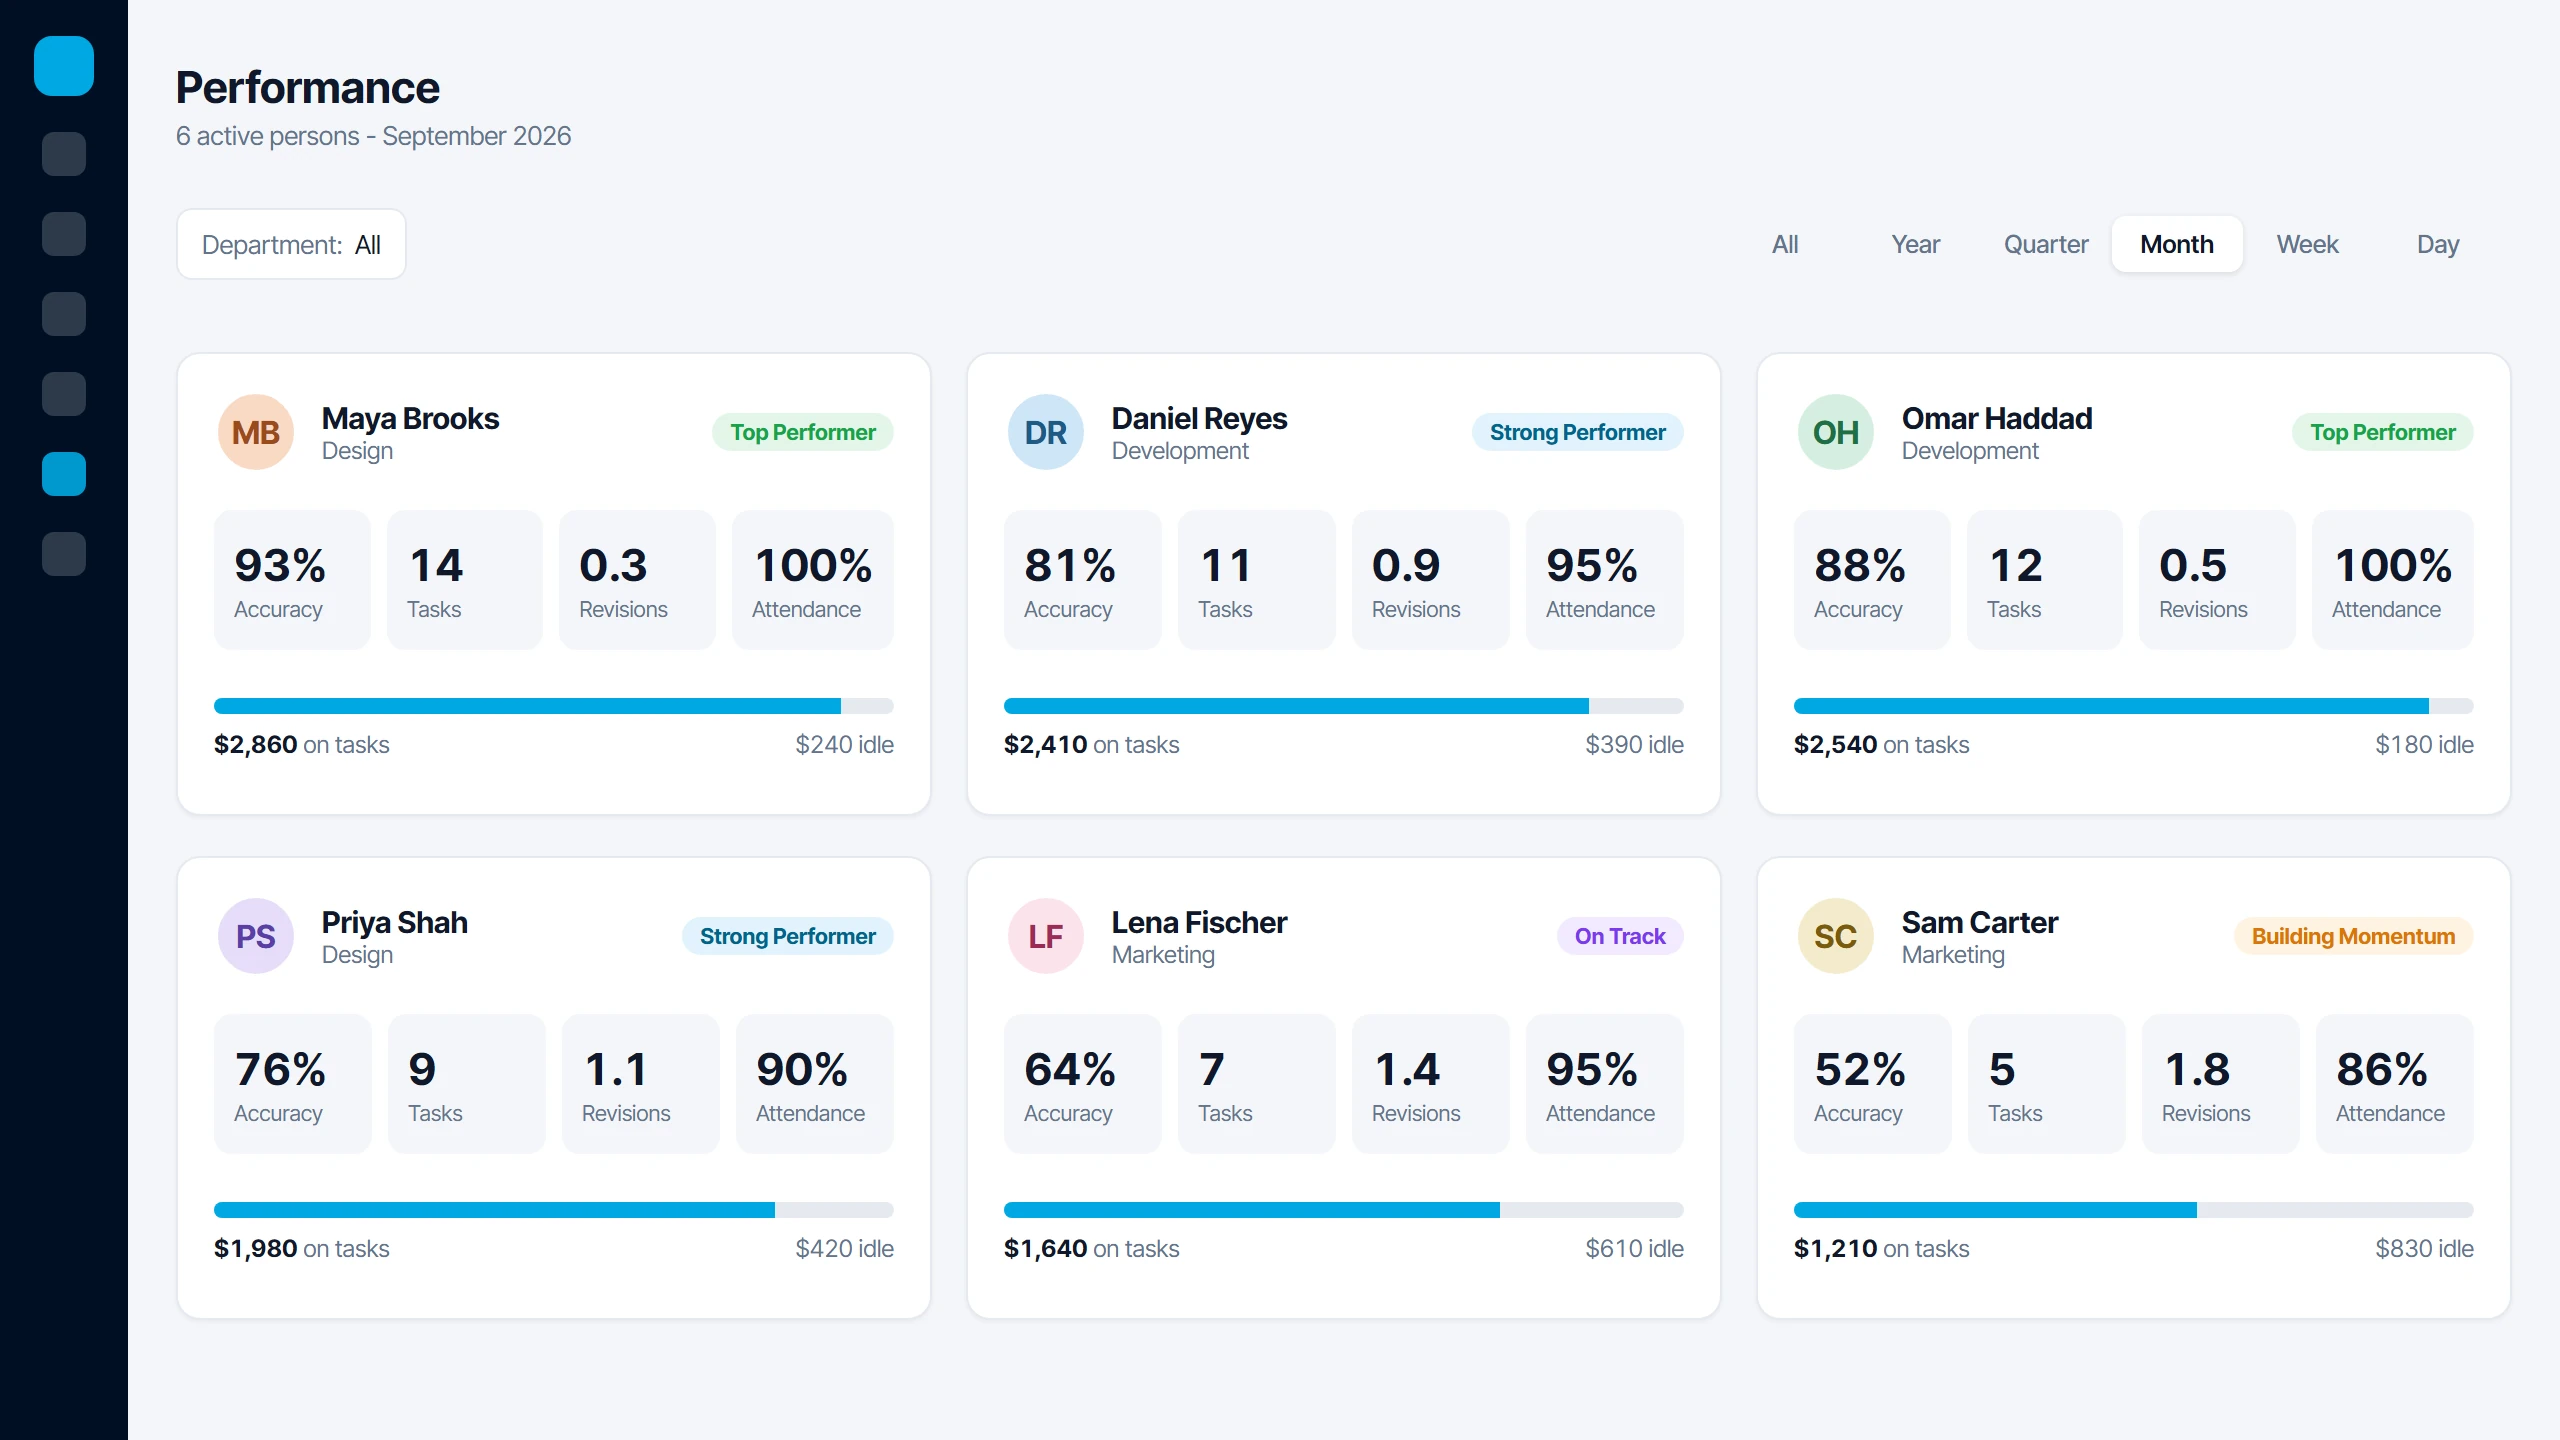Click the Priya Shah name
2560x1440 pixels.
pyautogui.click(x=395, y=922)
